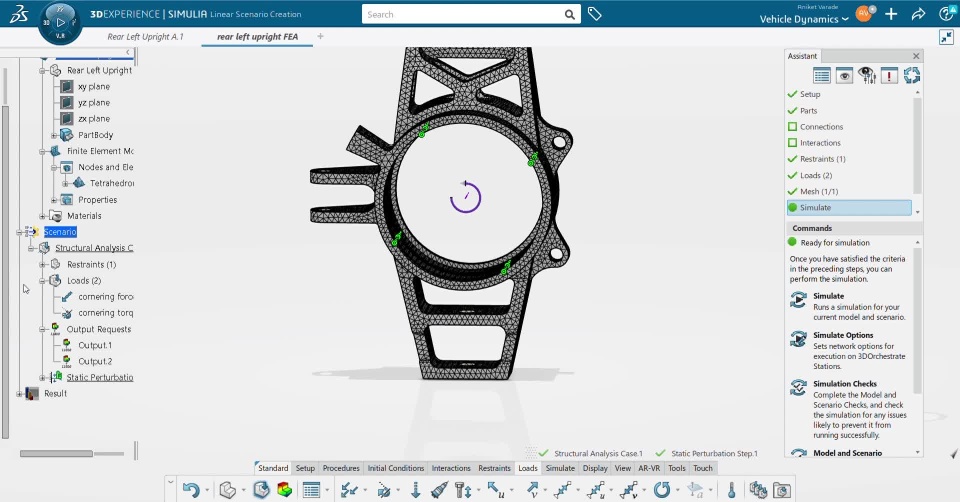Click the Setup checkmark step
Viewport: 960px width, 502px height.
pyautogui.click(x=803, y=94)
